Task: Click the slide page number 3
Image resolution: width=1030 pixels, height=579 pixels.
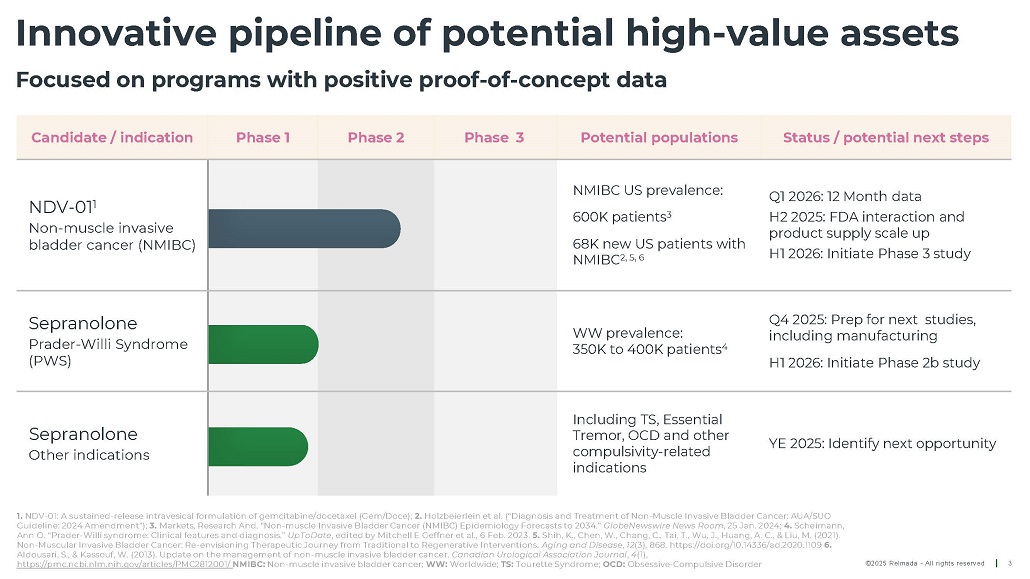Action: [1010, 563]
